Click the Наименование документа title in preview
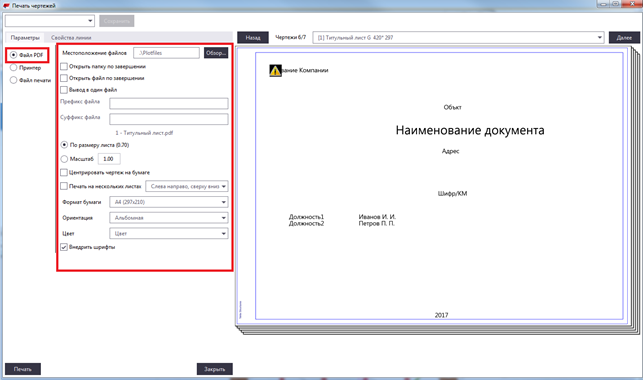Image resolution: width=643 pixels, height=380 pixels. [x=470, y=130]
